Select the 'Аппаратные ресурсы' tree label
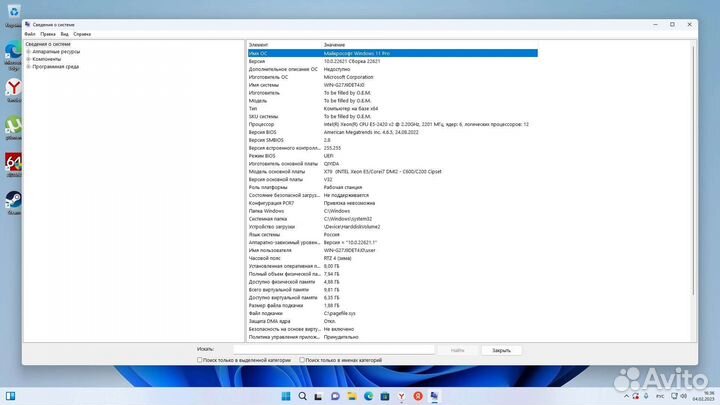 click(x=56, y=52)
